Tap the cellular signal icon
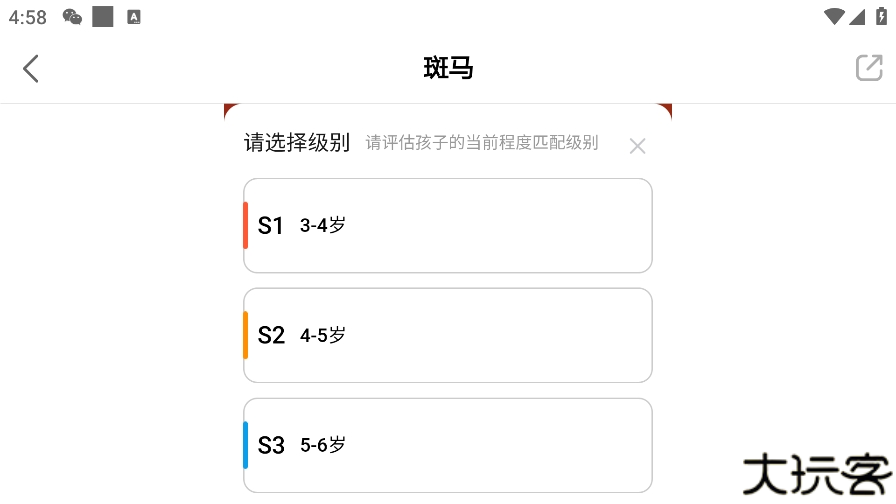Screen dimensions: 896x504 coord(857,16)
